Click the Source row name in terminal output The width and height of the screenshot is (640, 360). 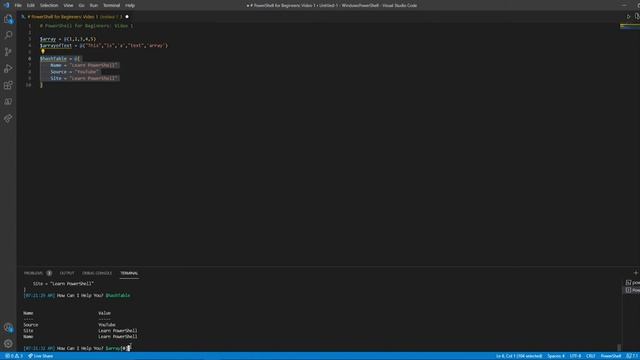click(31, 325)
